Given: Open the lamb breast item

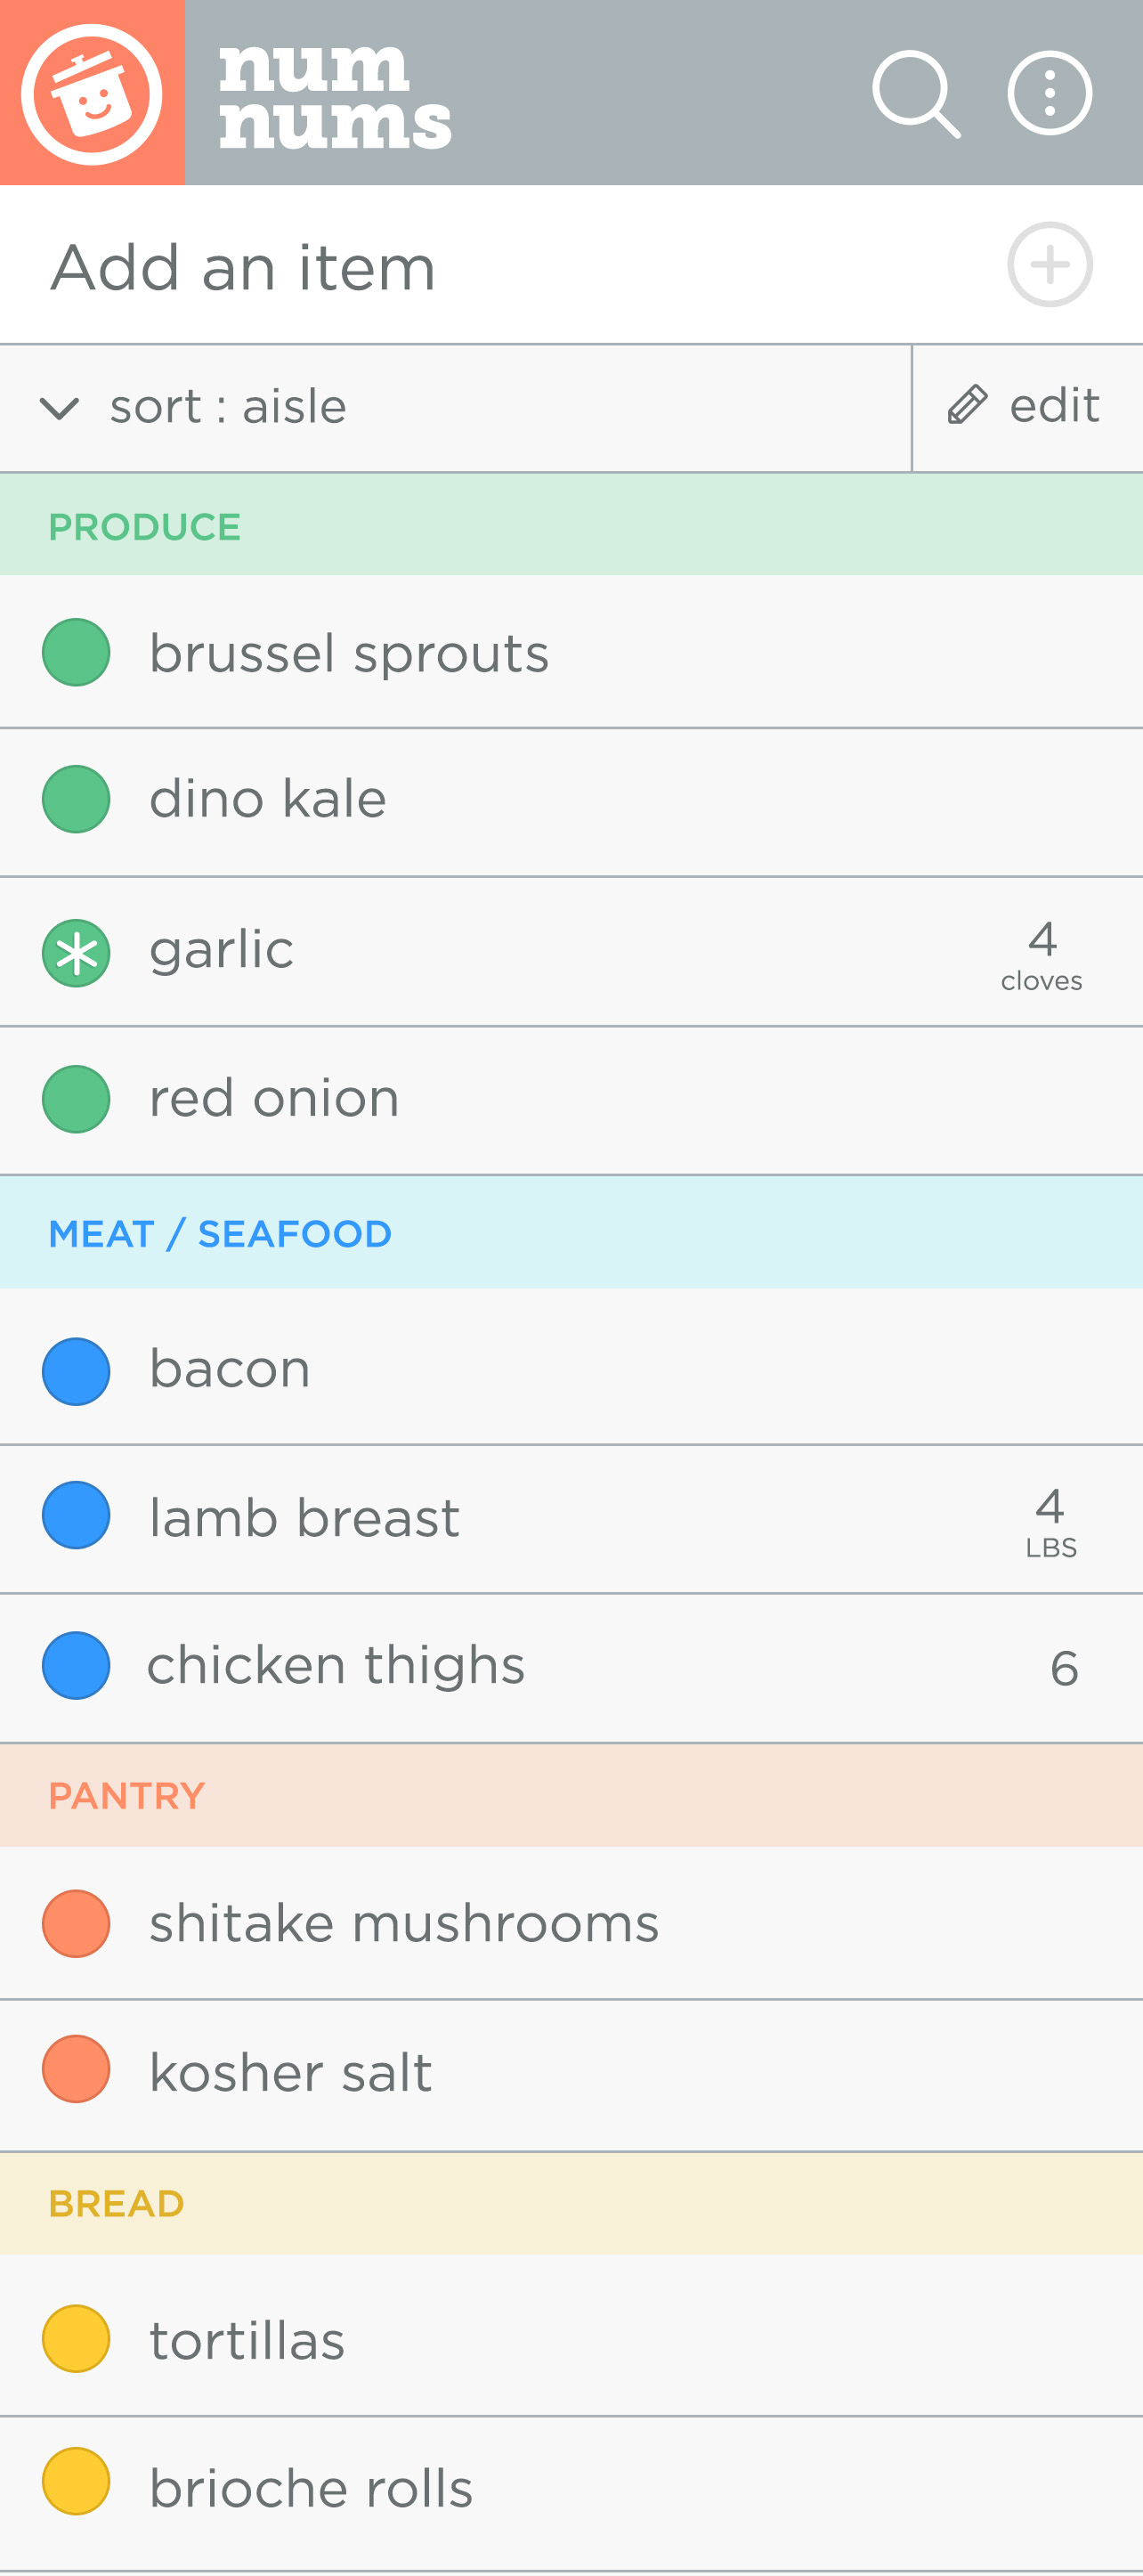Looking at the screenshot, I should coord(304,1518).
